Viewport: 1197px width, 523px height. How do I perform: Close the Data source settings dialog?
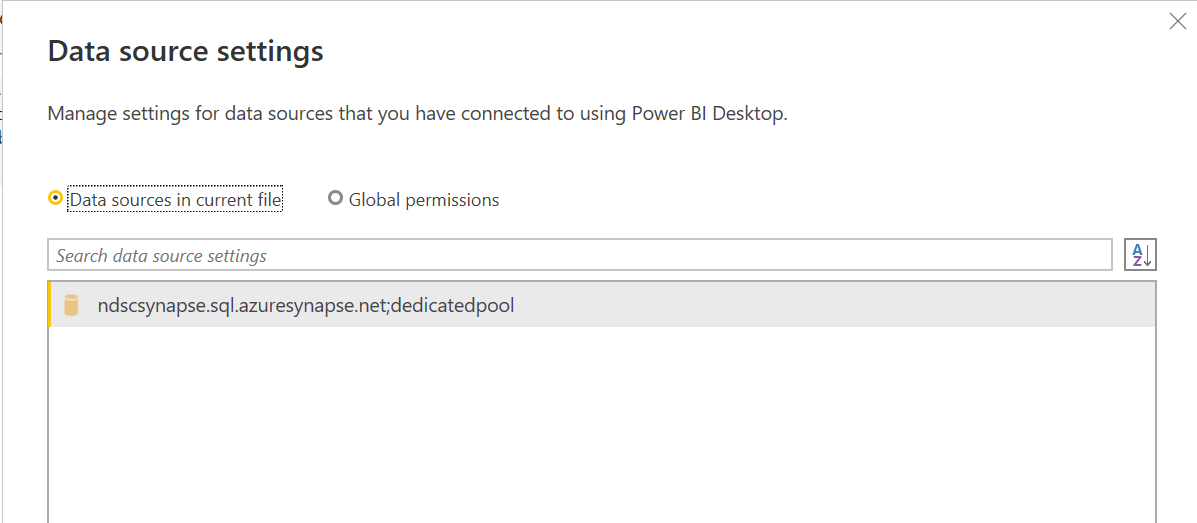[x=1178, y=21]
